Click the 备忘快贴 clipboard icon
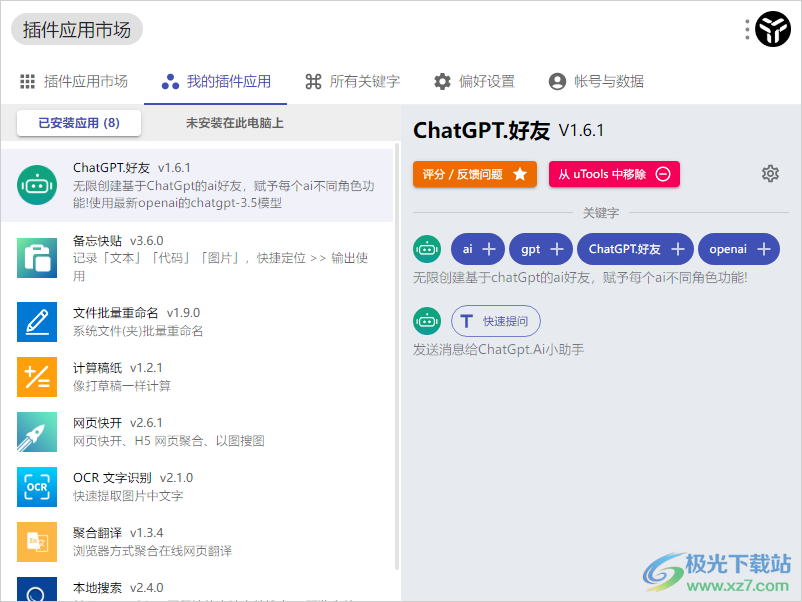This screenshot has height=602, width=802. 37,258
